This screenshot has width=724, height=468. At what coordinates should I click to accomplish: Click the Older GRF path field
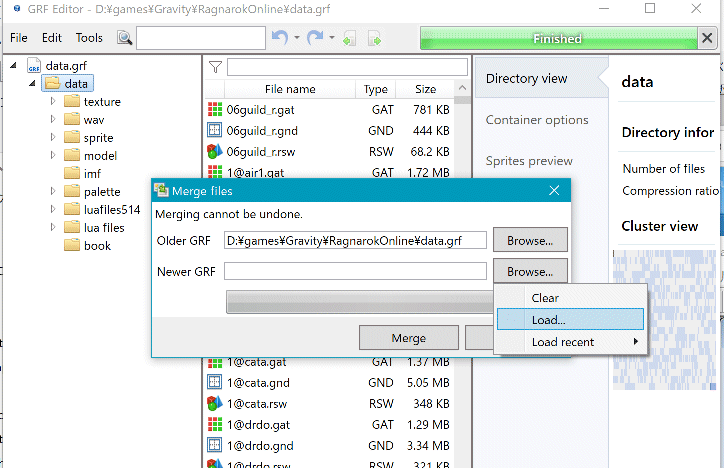355,240
